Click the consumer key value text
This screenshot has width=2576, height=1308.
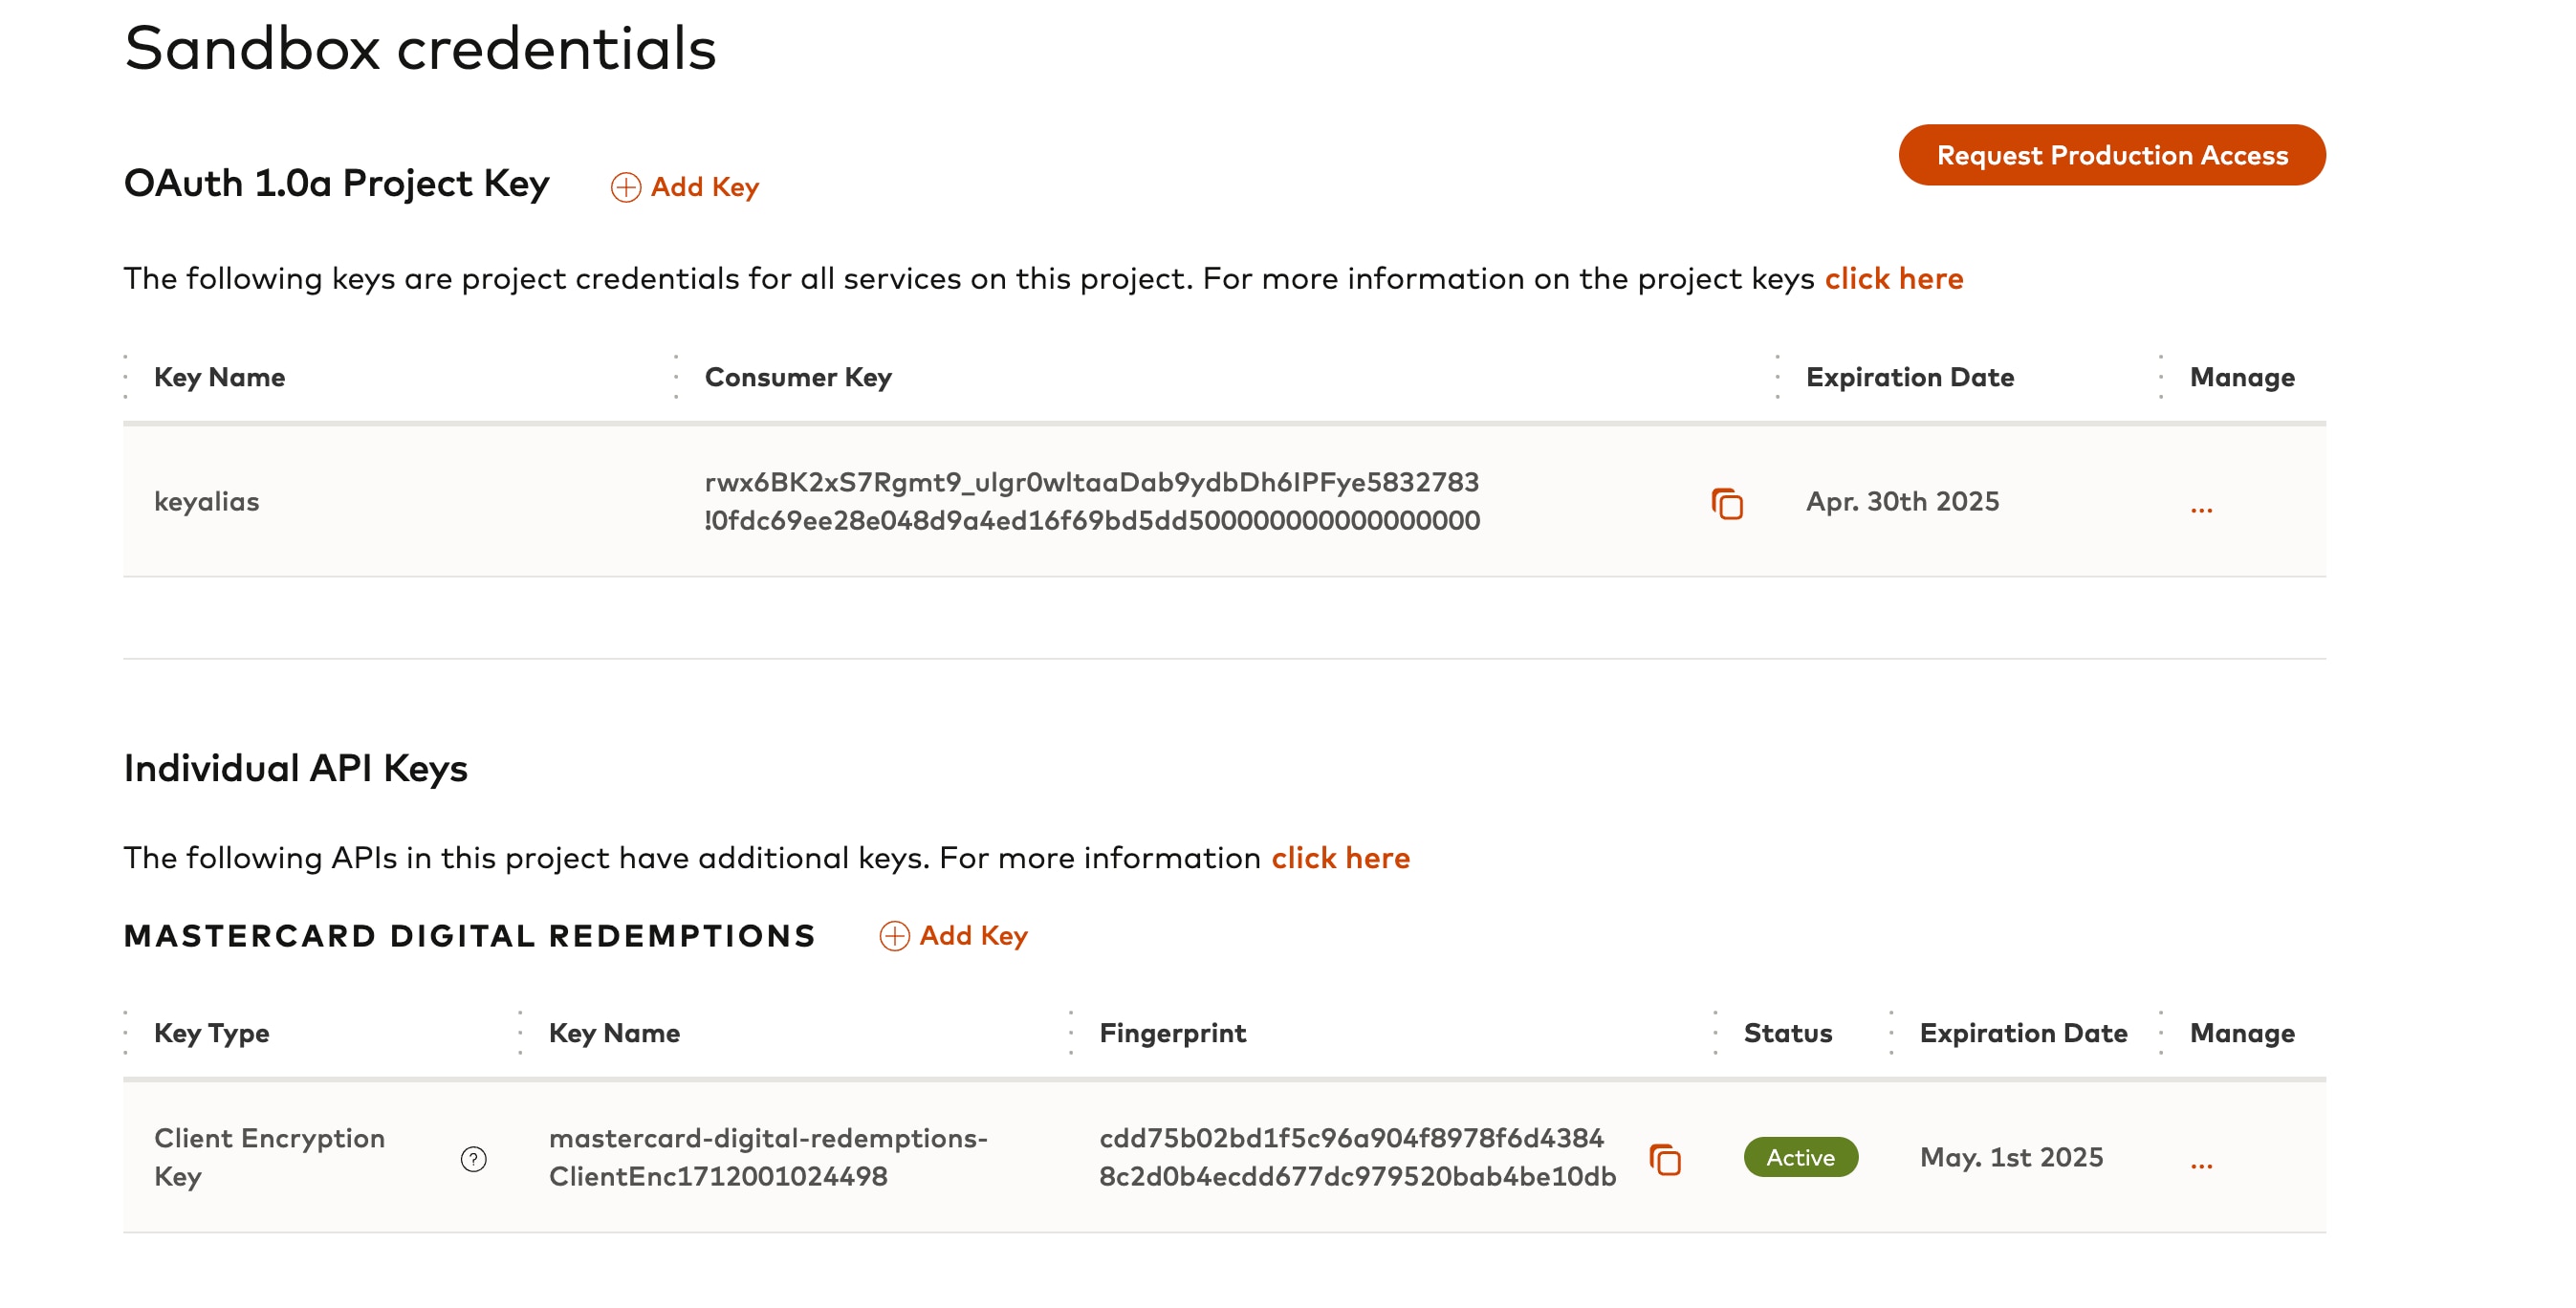click(x=1091, y=501)
